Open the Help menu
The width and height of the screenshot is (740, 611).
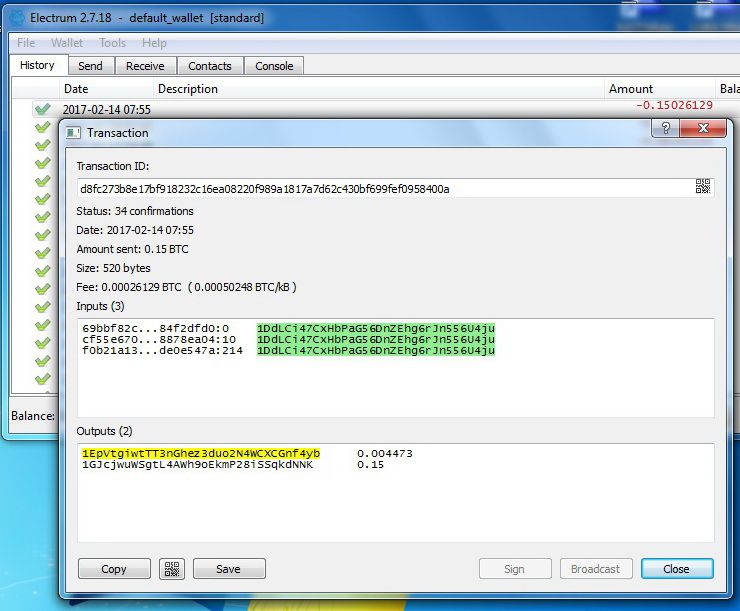point(154,43)
